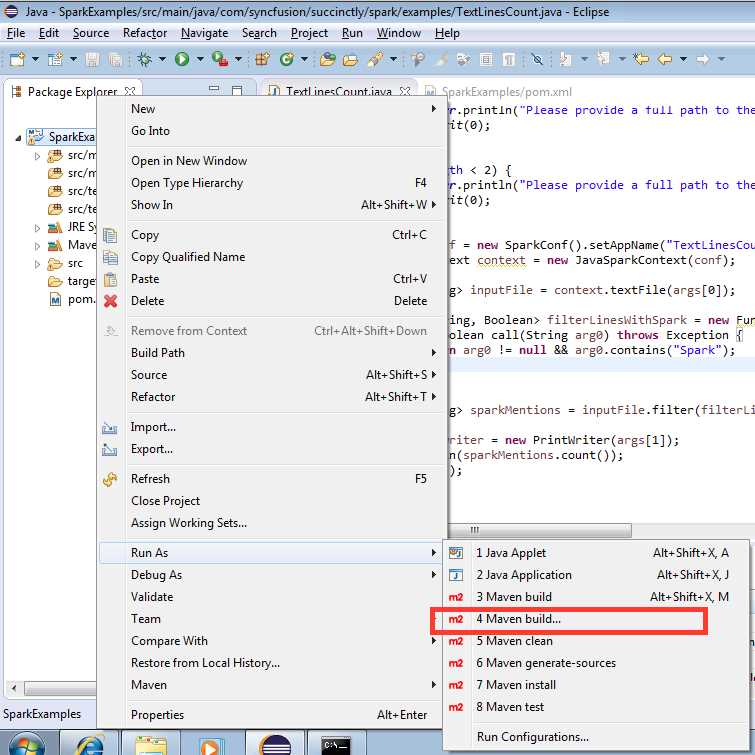Click the Eclipse icon in the taskbar
This screenshot has width=755, height=755.
275,744
